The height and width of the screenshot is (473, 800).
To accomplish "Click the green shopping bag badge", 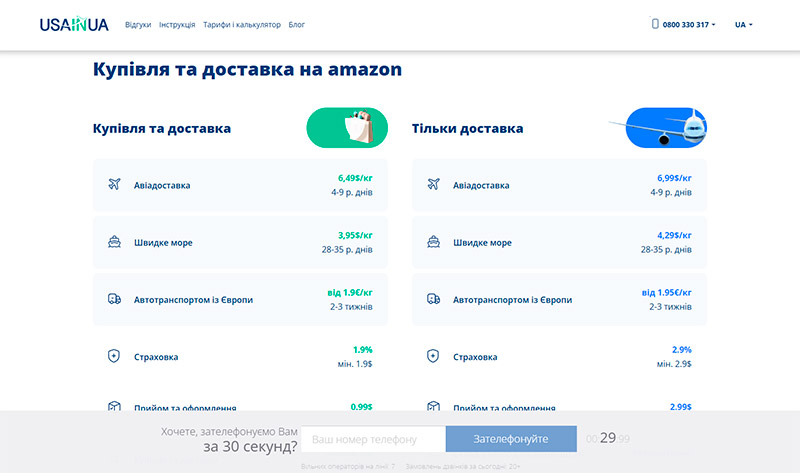I will click(347, 128).
